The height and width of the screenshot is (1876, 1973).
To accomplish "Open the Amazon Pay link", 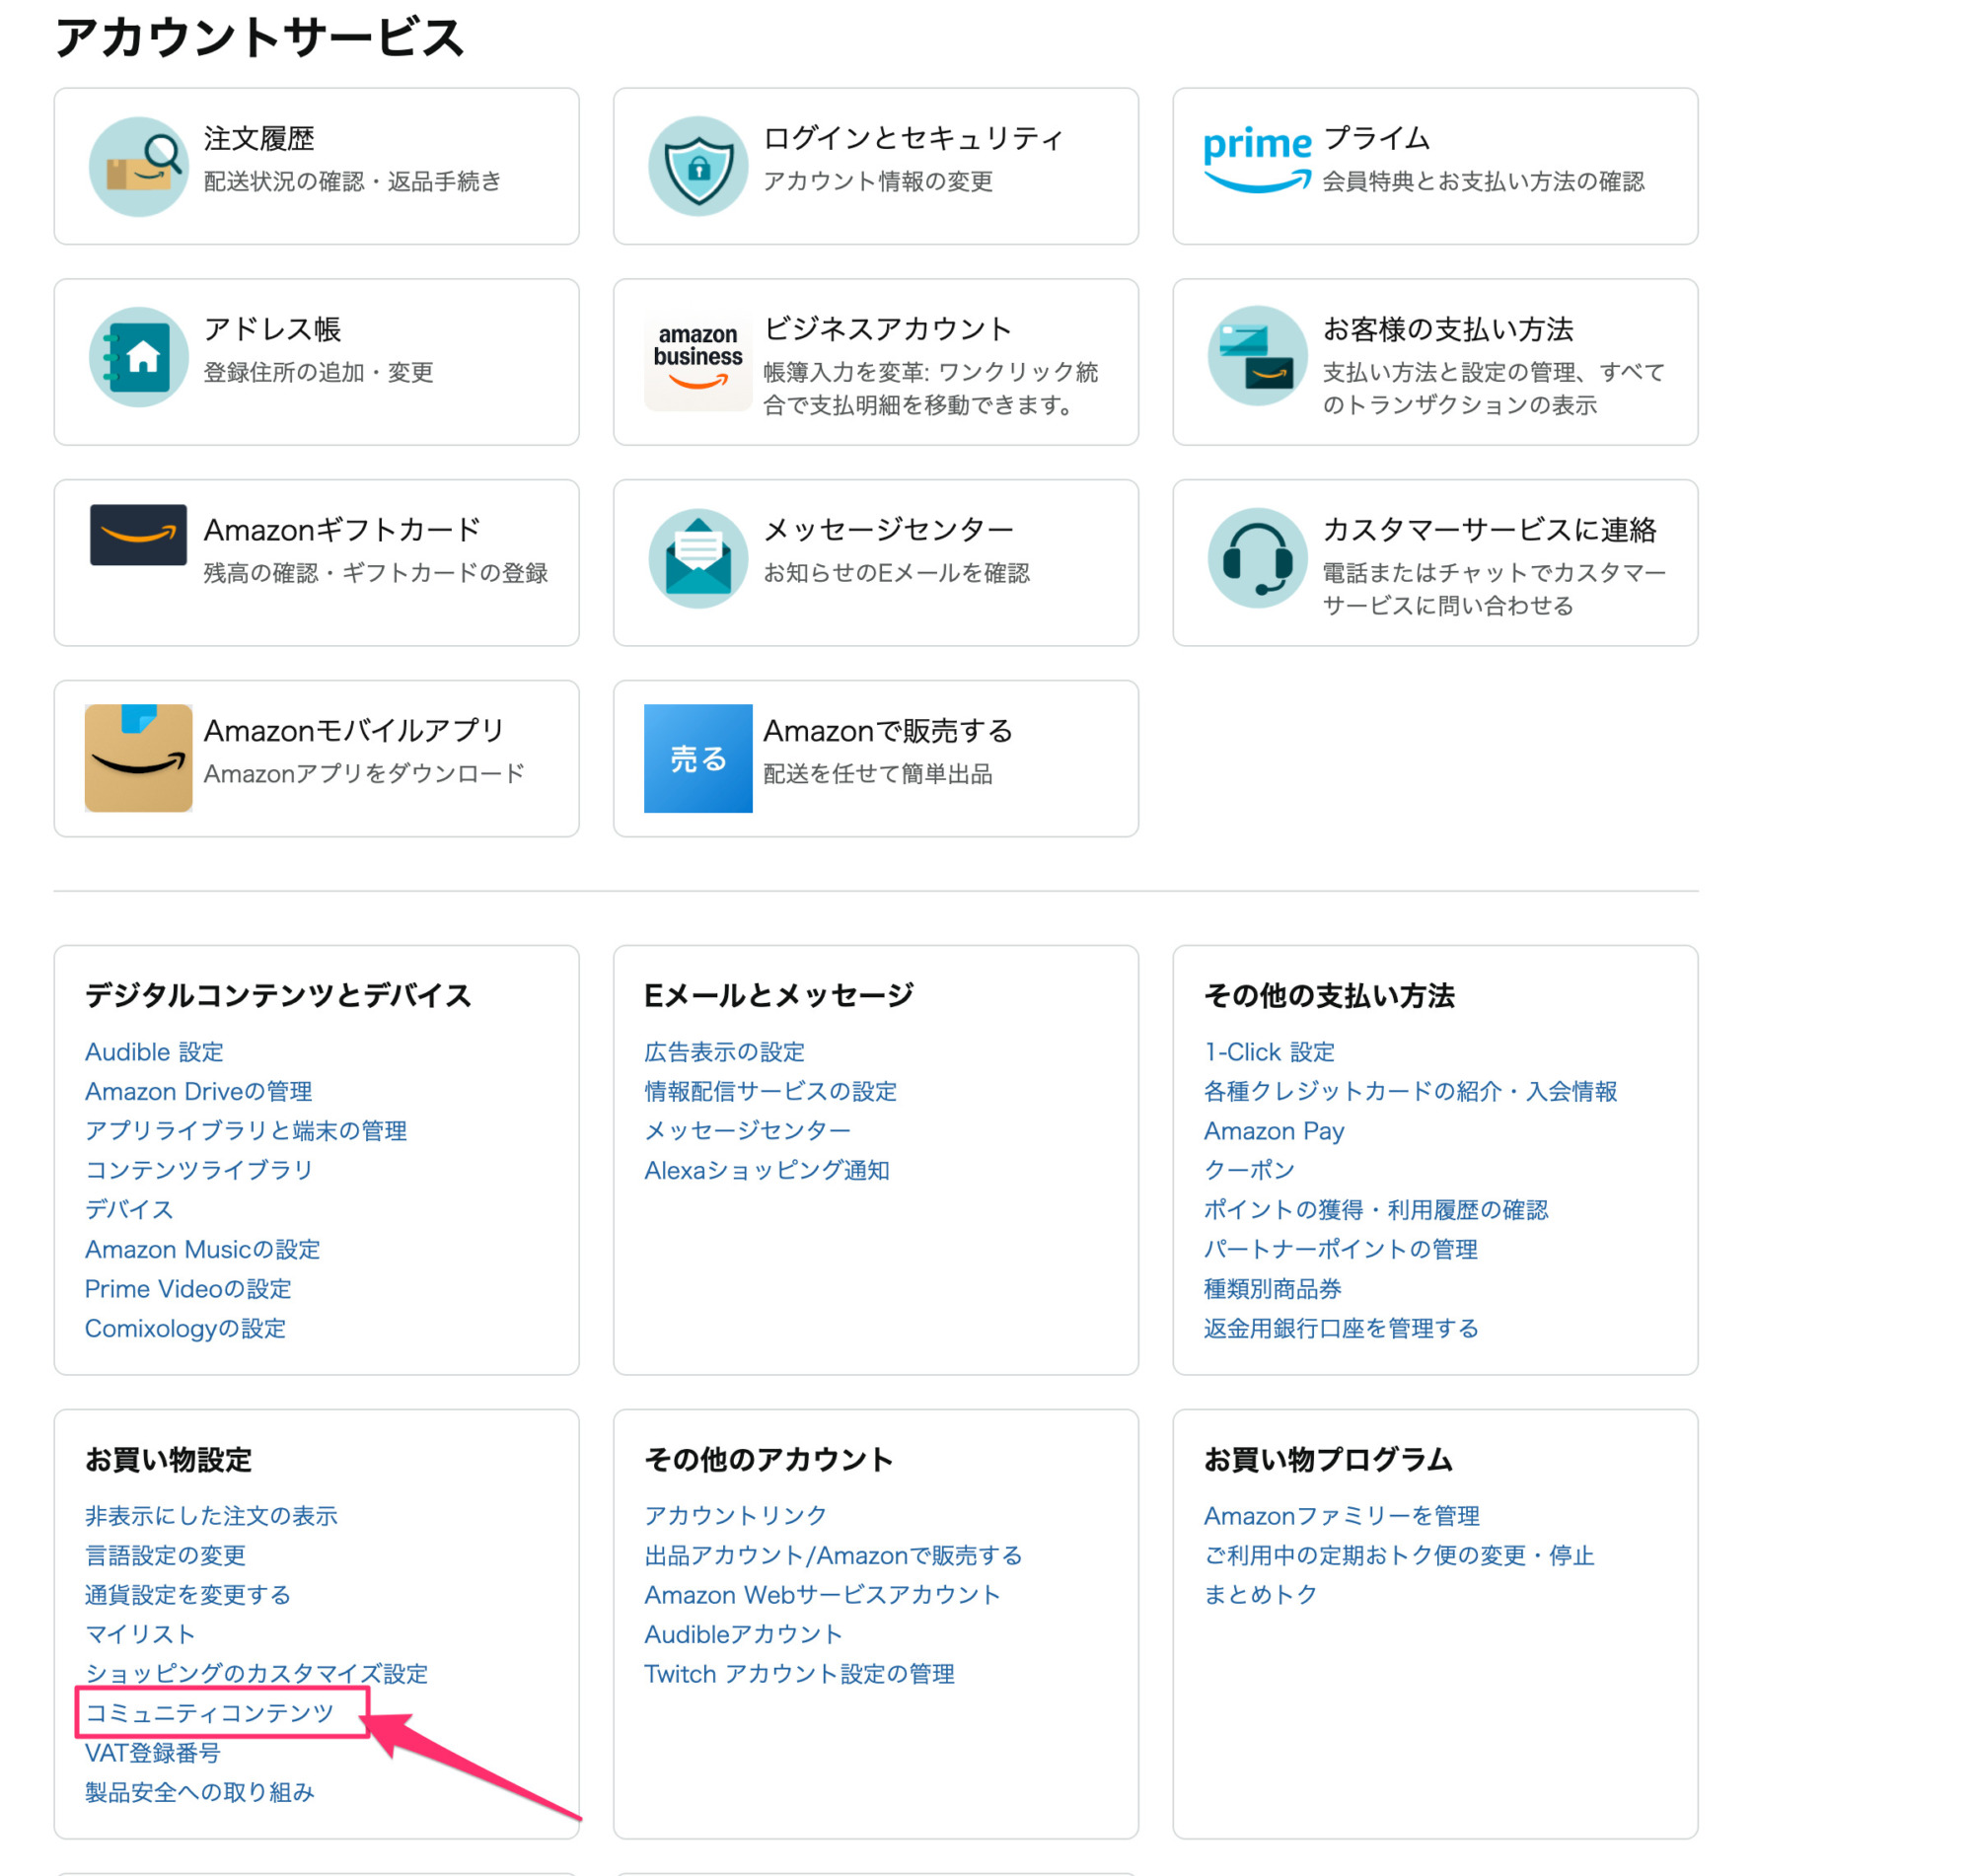I will tap(1274, 1131).
